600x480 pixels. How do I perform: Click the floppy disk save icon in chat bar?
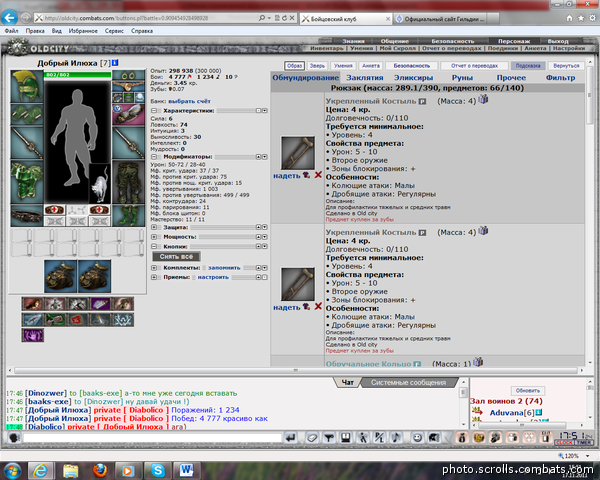coord(346,438)
